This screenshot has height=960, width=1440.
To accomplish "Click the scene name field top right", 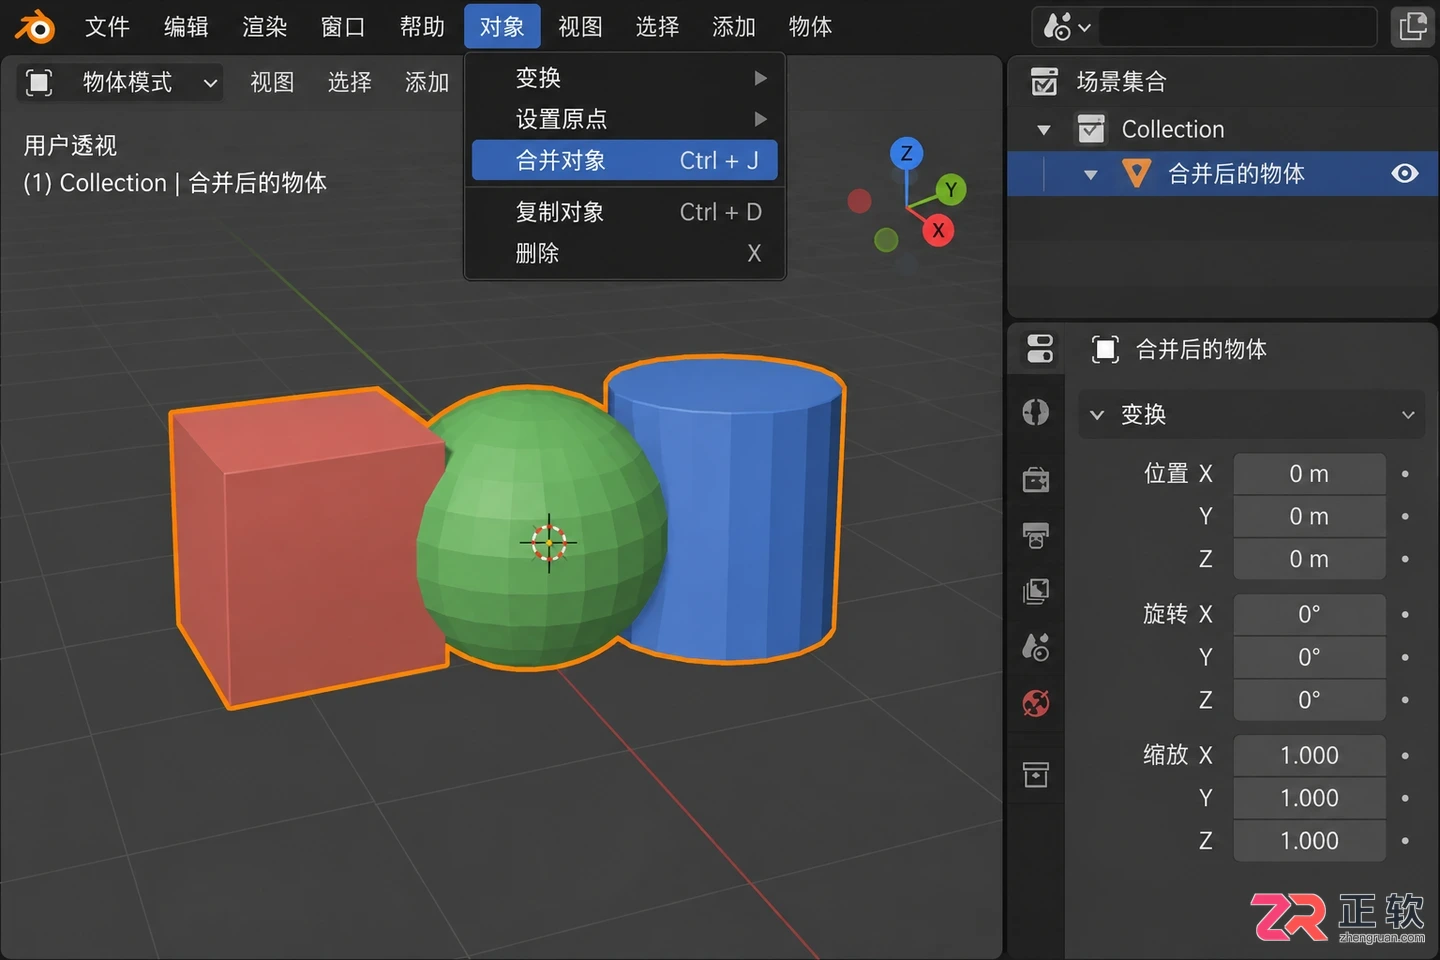I will coord(1237,26).
